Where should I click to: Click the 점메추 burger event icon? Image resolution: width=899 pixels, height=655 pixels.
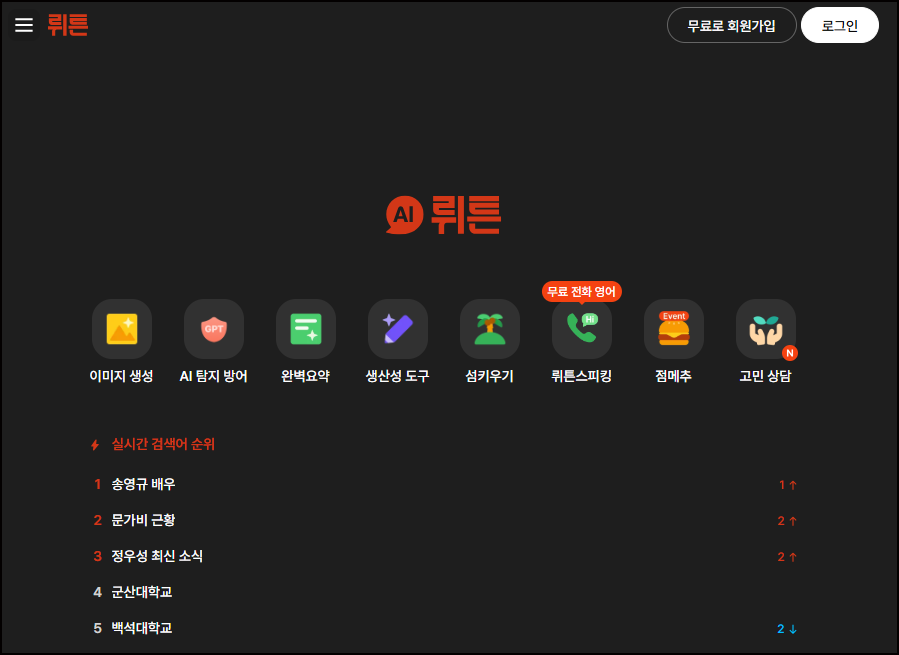point(673,328)
